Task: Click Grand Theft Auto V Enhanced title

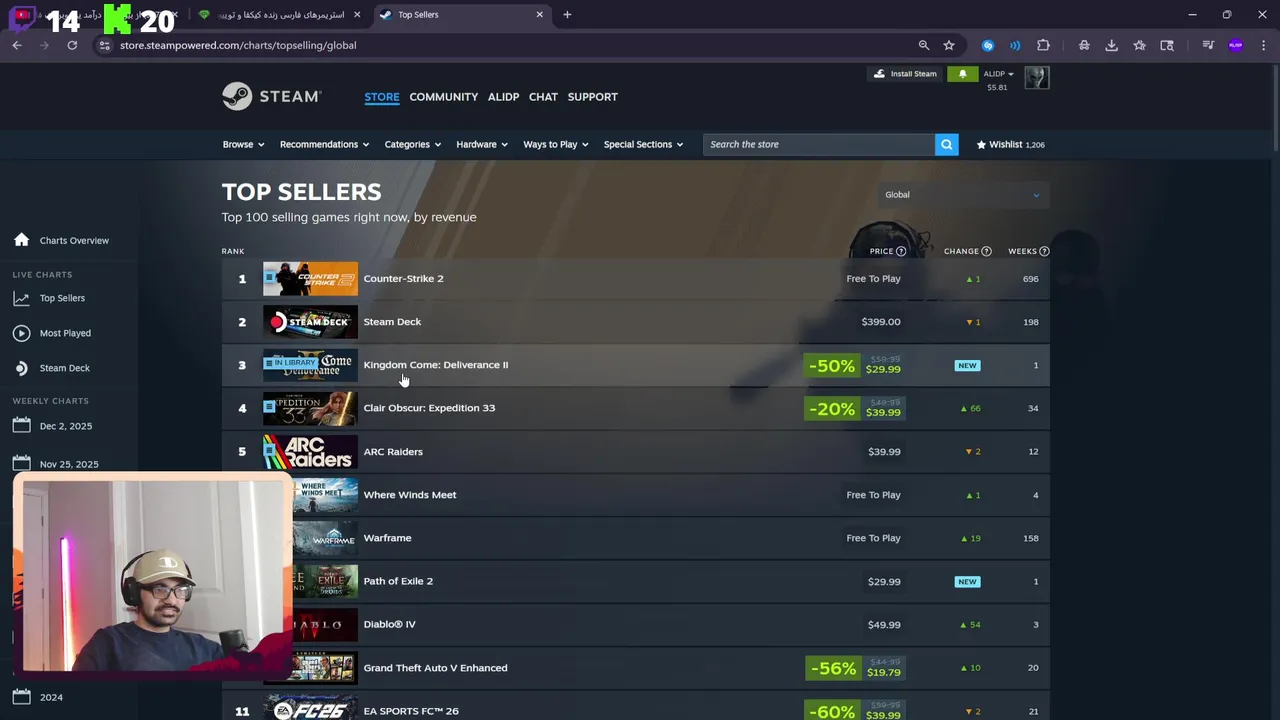Action: click(x=435, y=668)
